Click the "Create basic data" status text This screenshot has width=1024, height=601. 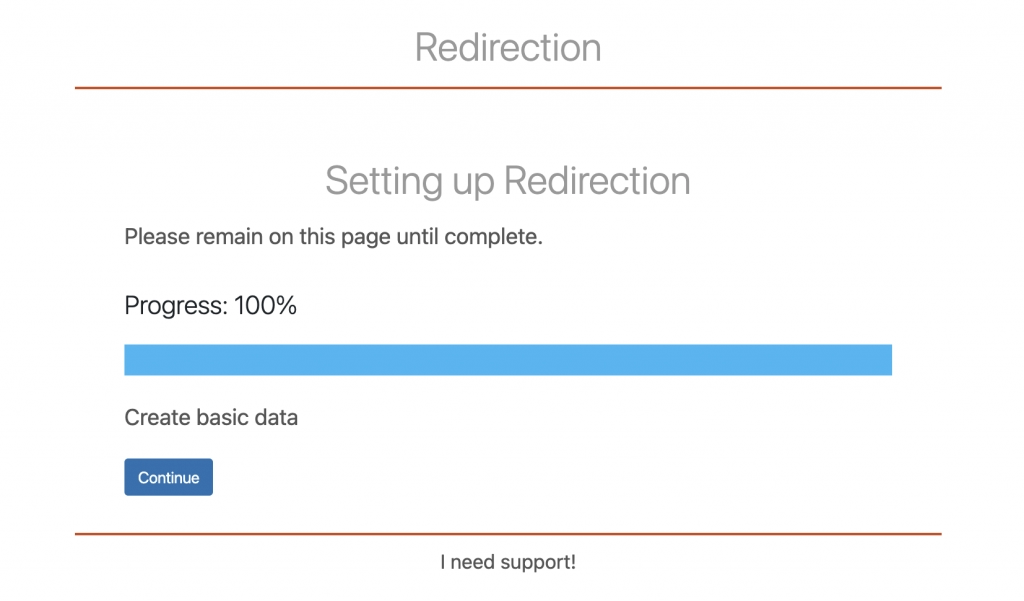click(211, 417)
